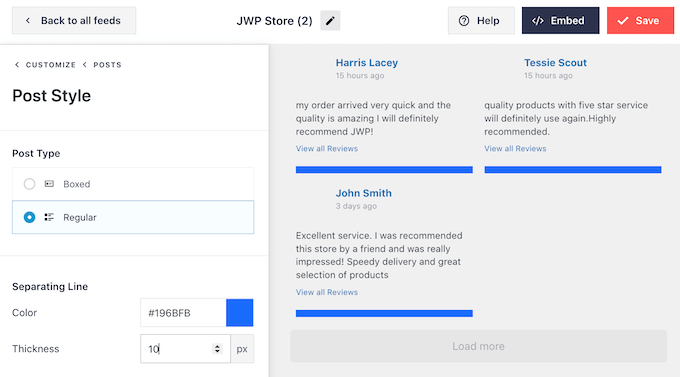Go back to the Customize breadcrumb

coord(50,65)
